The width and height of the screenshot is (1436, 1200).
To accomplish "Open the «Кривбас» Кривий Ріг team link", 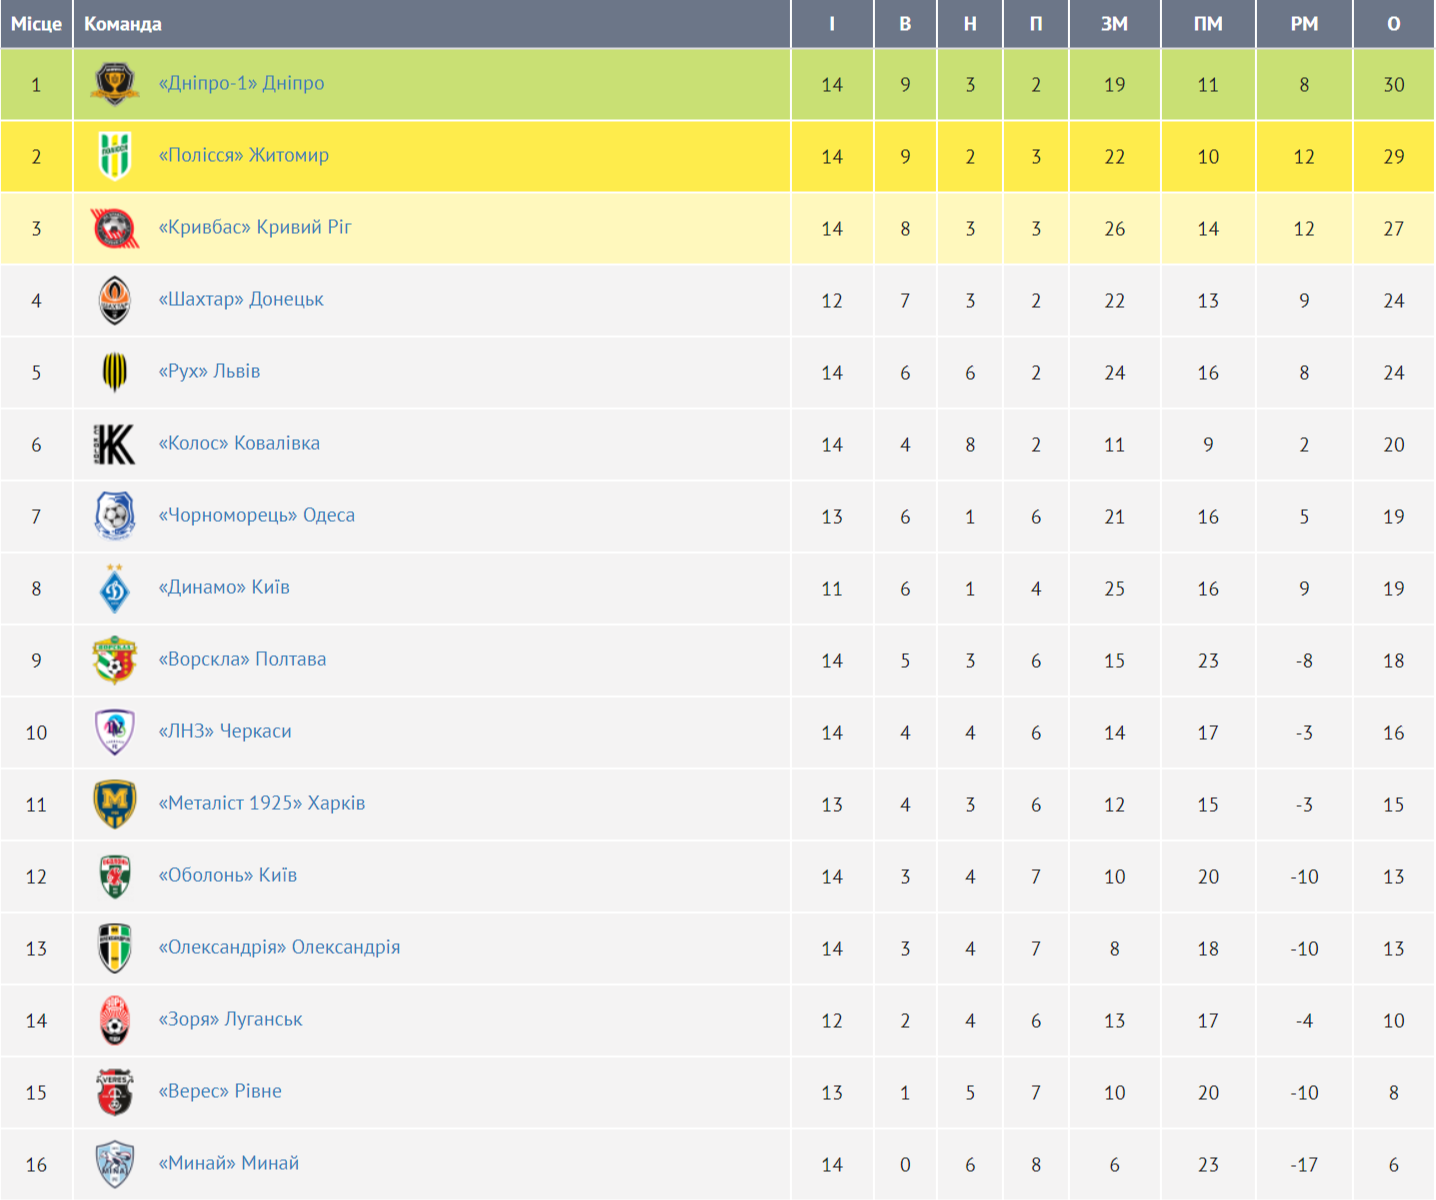I will pos(255,227).
